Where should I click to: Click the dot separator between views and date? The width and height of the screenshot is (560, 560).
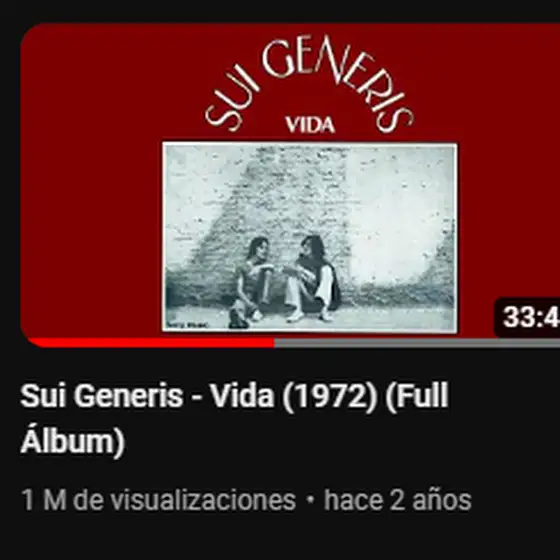310,500
